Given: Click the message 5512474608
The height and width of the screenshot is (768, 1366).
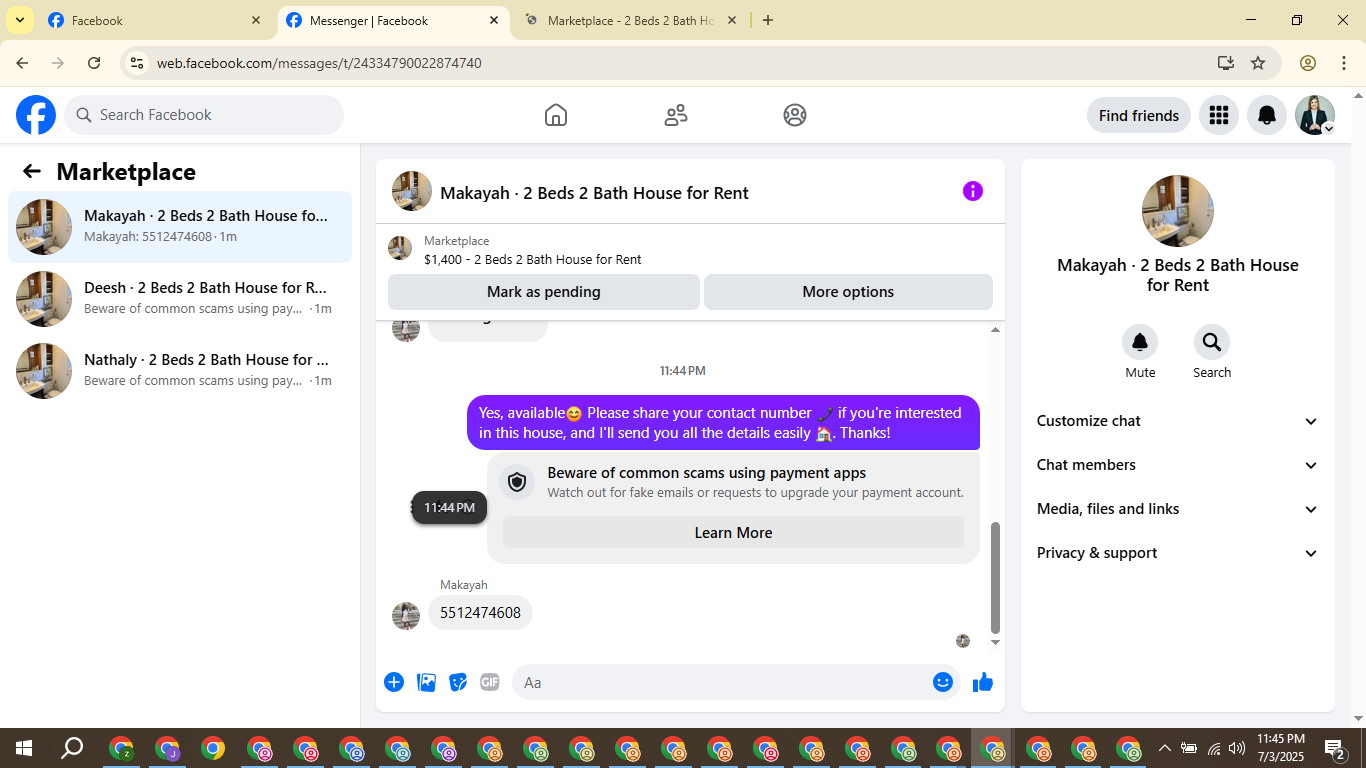Looking at the screenshot, I should (480, 613).
